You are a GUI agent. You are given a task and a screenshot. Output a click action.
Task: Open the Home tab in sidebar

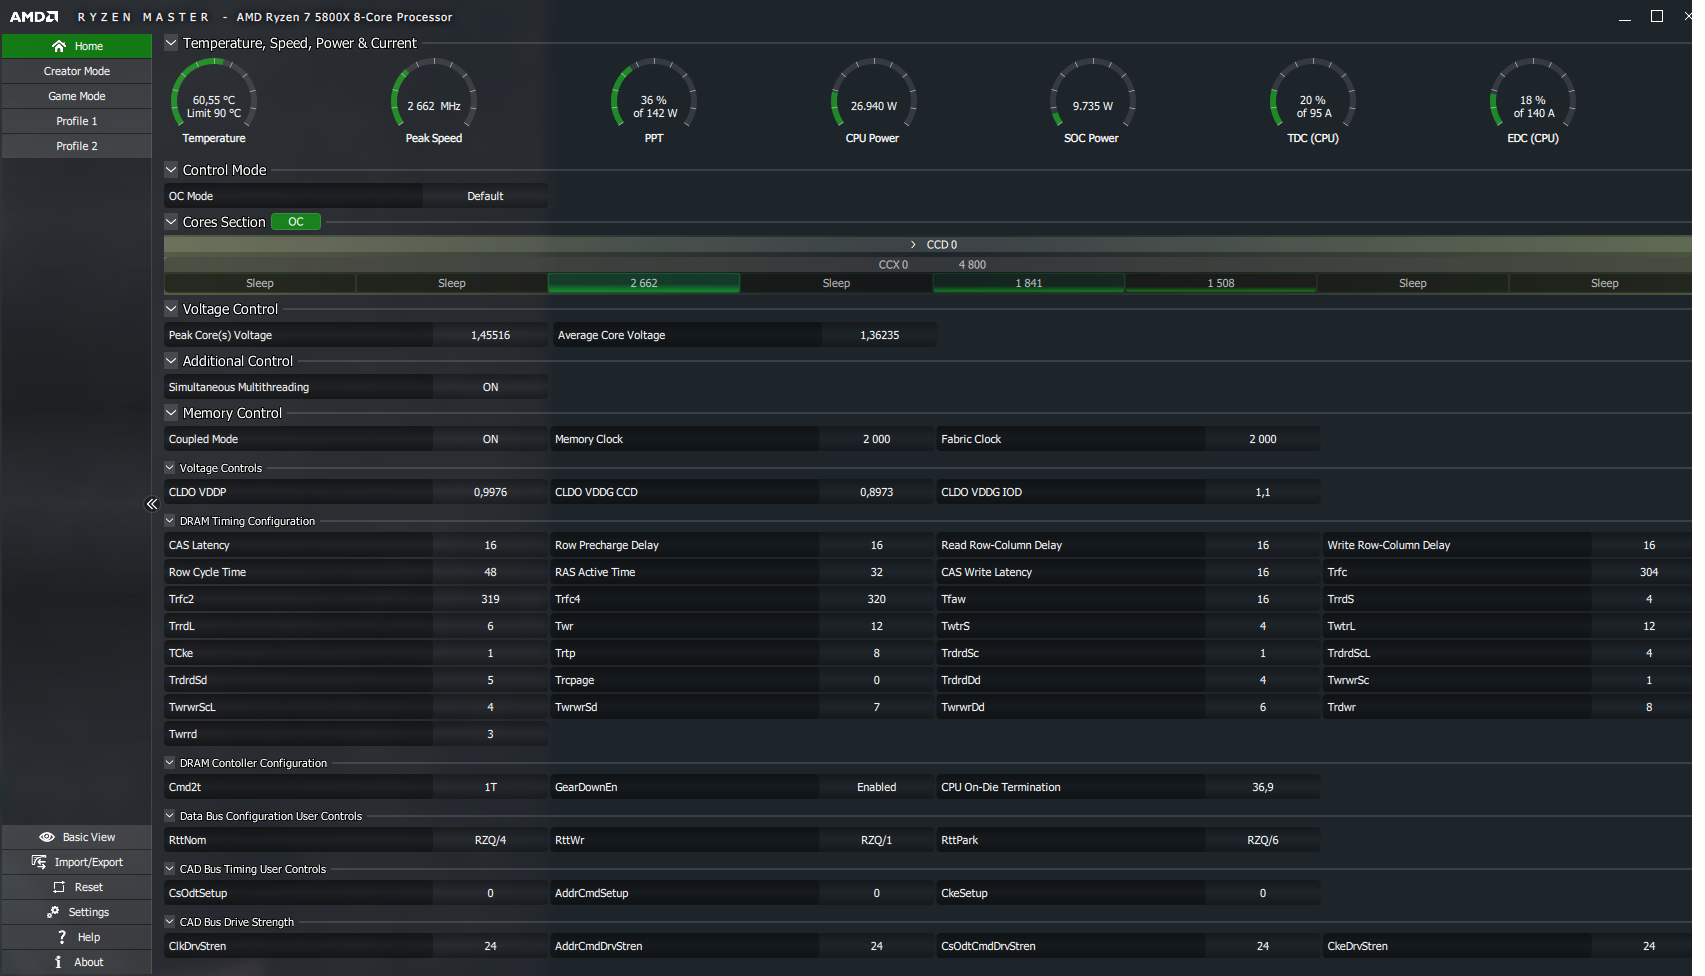(x=77, y=46)
